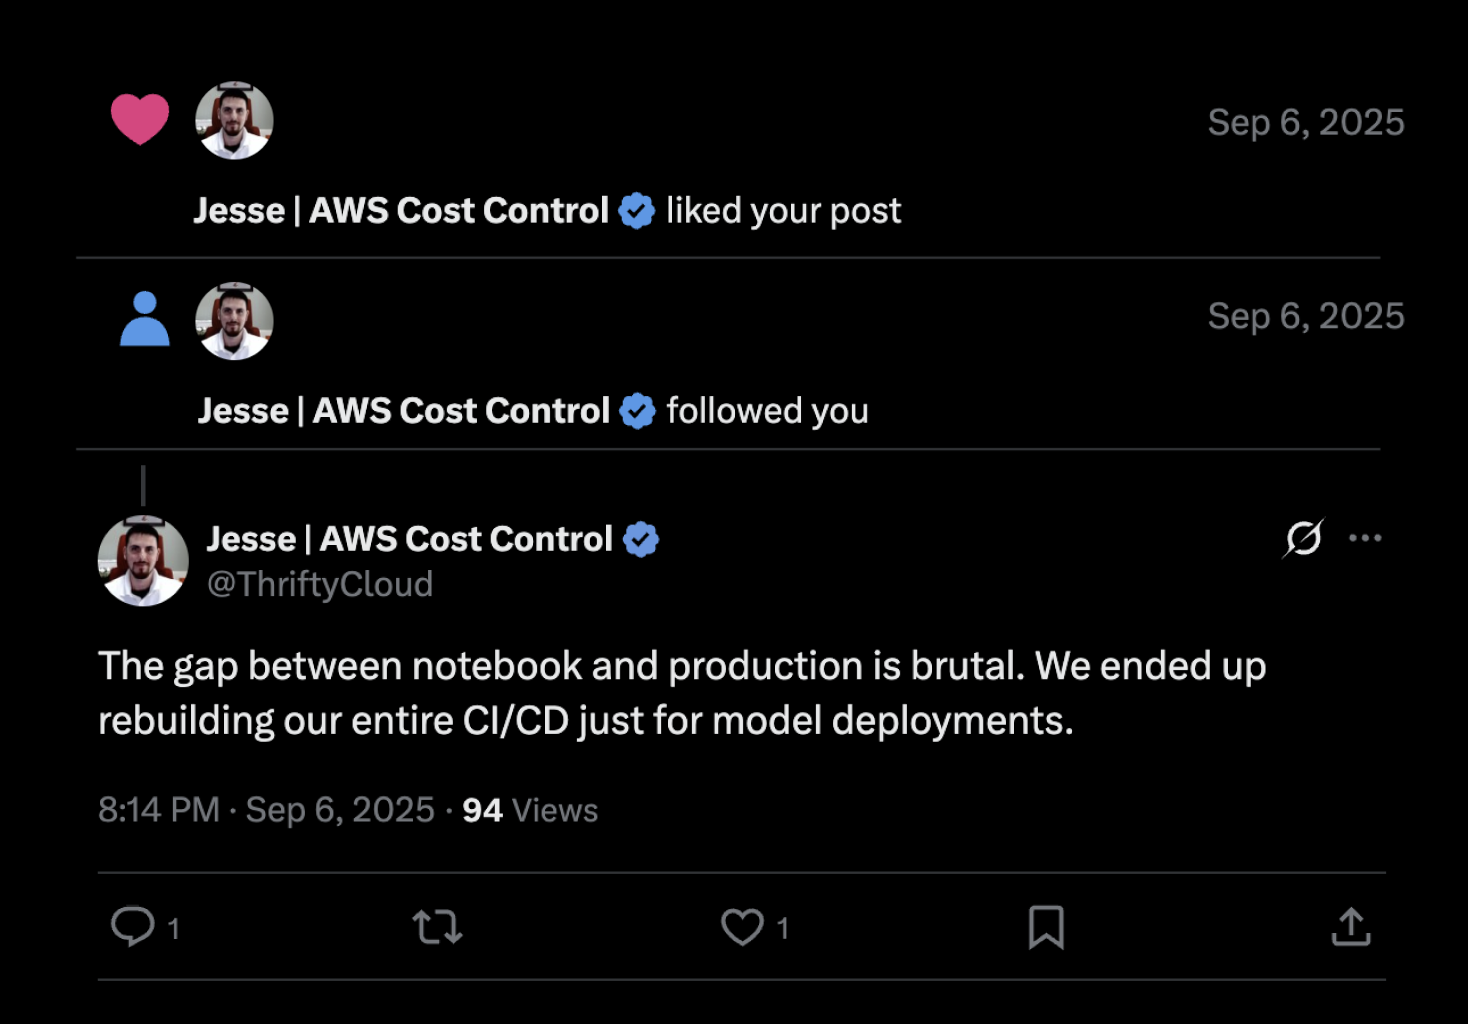Open Jesse's profile via @ThriftyCloud handle
Image resolution: width=1468 pixels, height=1024 pixels.
tap(322, 583)
